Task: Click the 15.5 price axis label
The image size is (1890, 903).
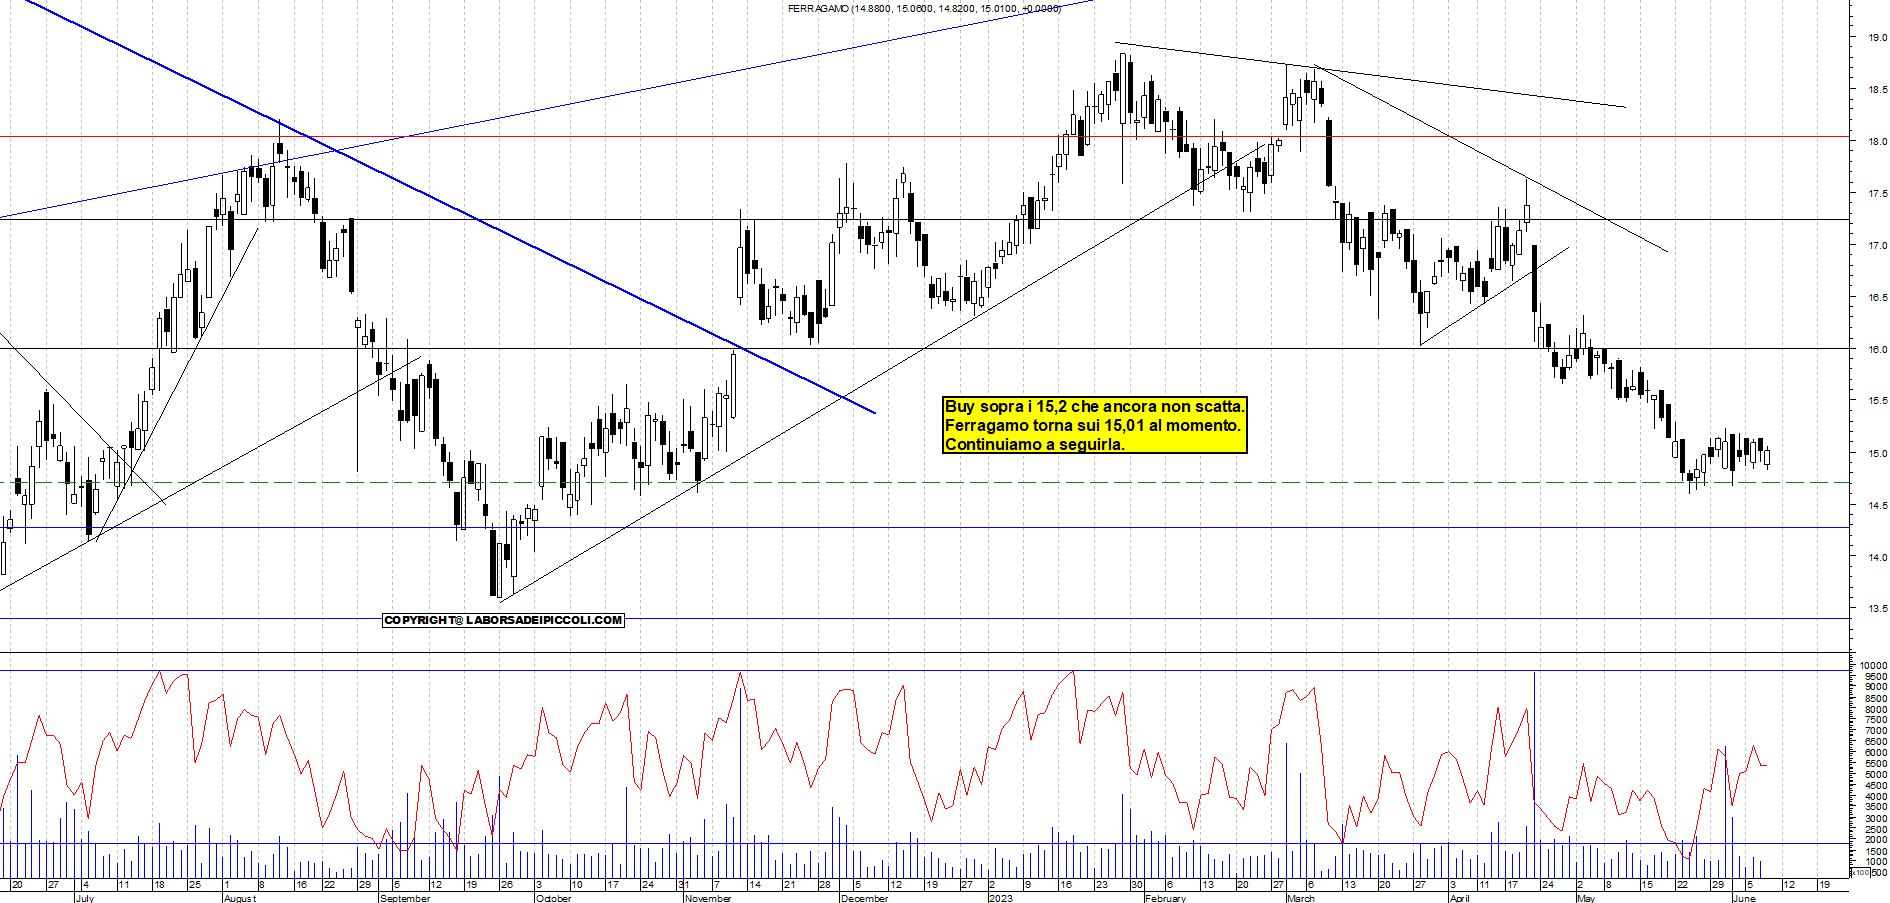Action: (x=1876, y=401)
